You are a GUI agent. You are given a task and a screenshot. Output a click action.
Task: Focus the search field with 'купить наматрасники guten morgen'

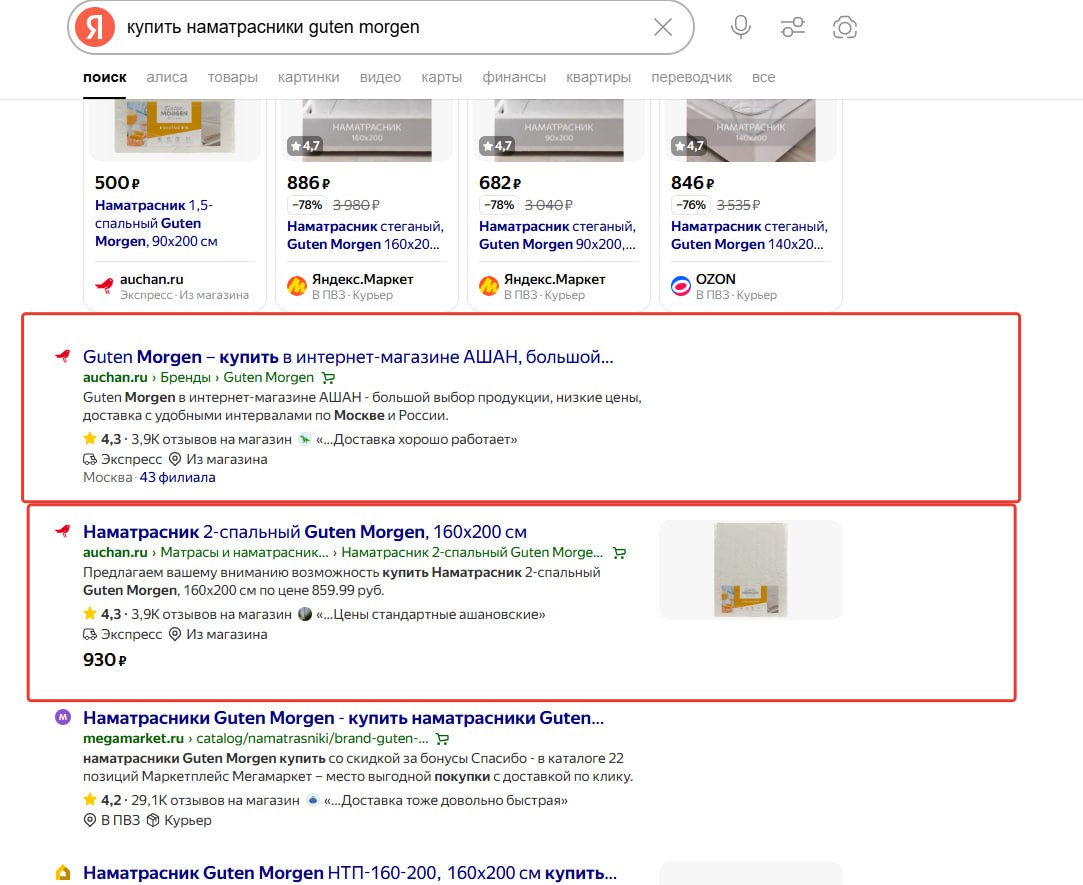pos(383,28)
